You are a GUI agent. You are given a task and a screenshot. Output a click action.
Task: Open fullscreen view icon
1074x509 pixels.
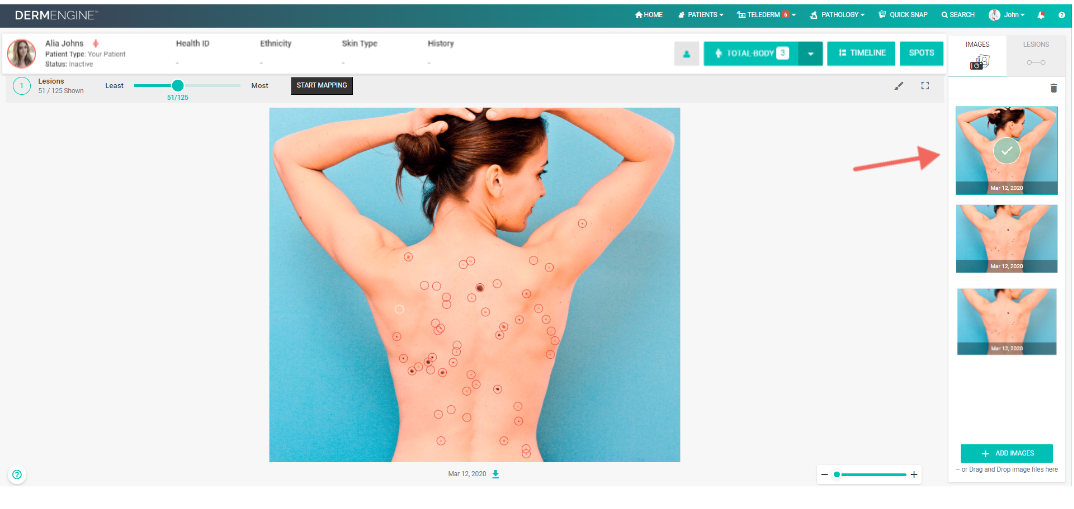[925, 86]
